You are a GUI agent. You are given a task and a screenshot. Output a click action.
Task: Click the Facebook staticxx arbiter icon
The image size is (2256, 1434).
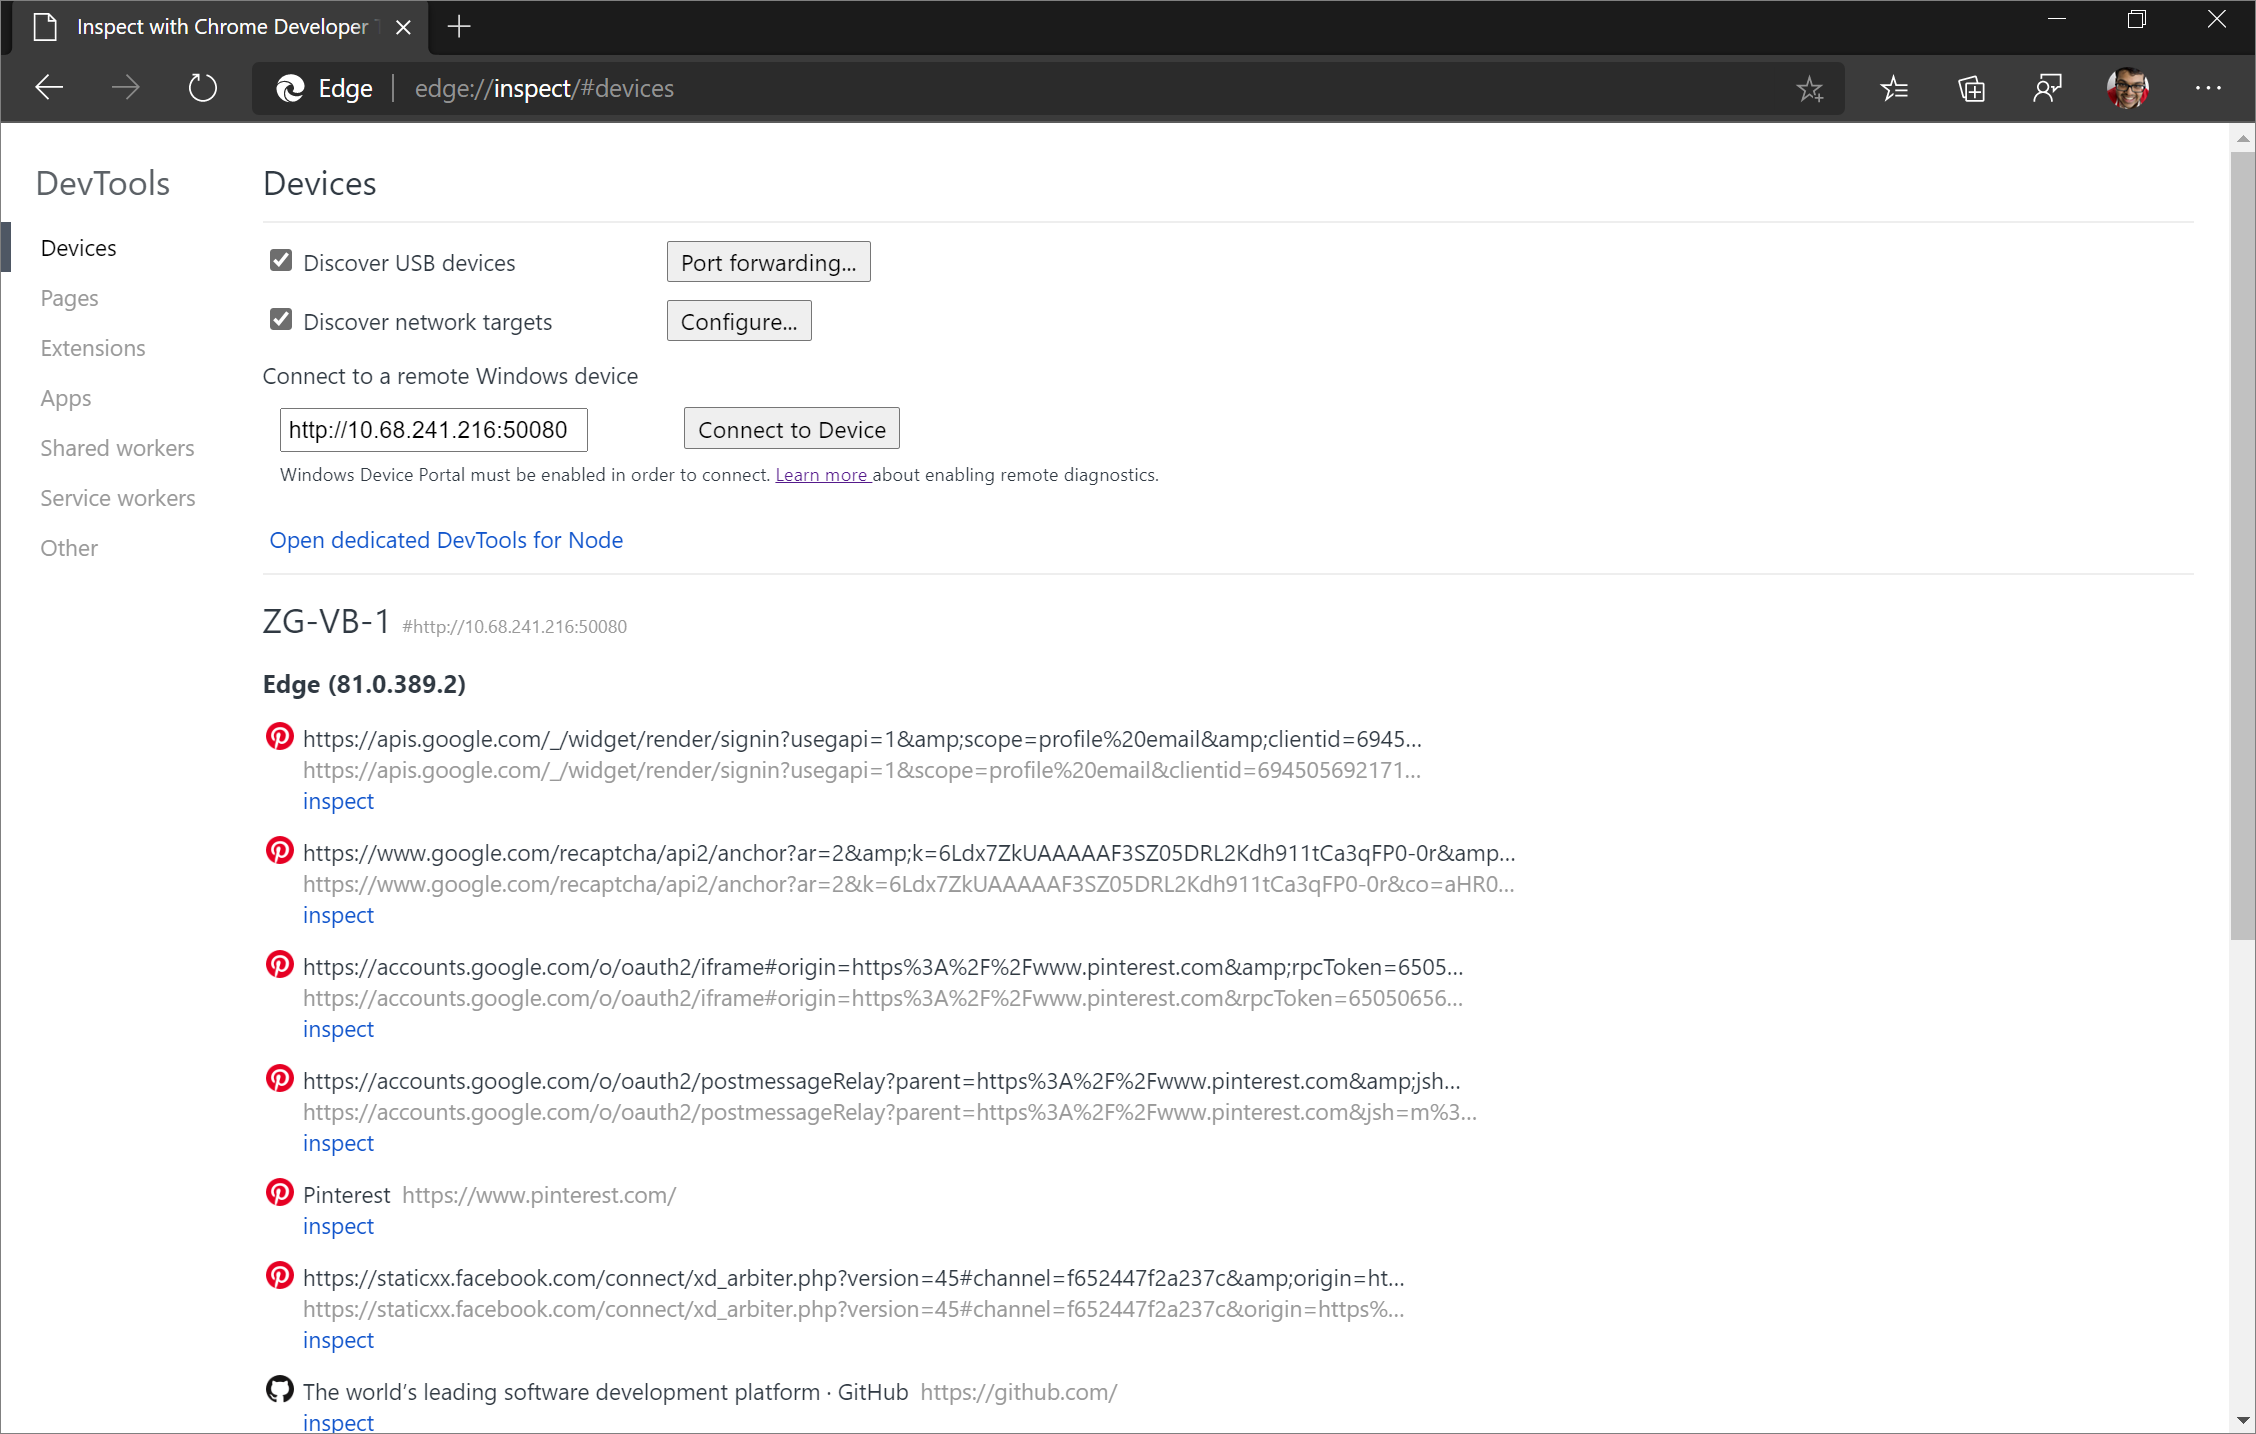click(280, 1276)
